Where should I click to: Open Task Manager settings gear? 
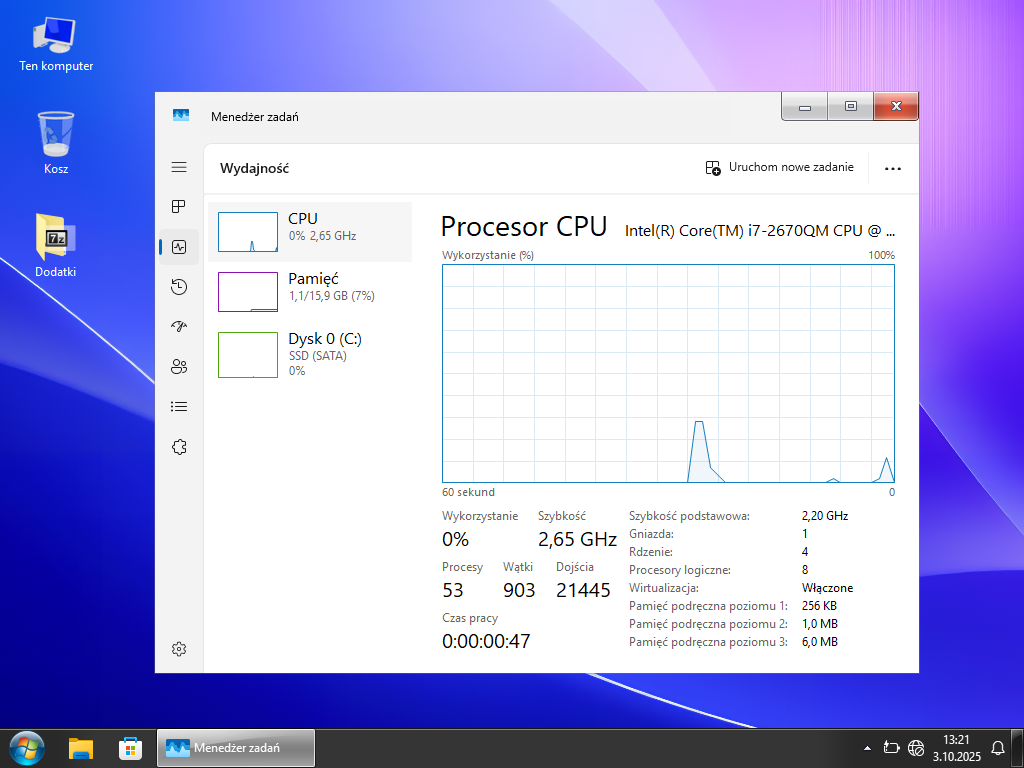pyautogui.click(x=179, y=649)
